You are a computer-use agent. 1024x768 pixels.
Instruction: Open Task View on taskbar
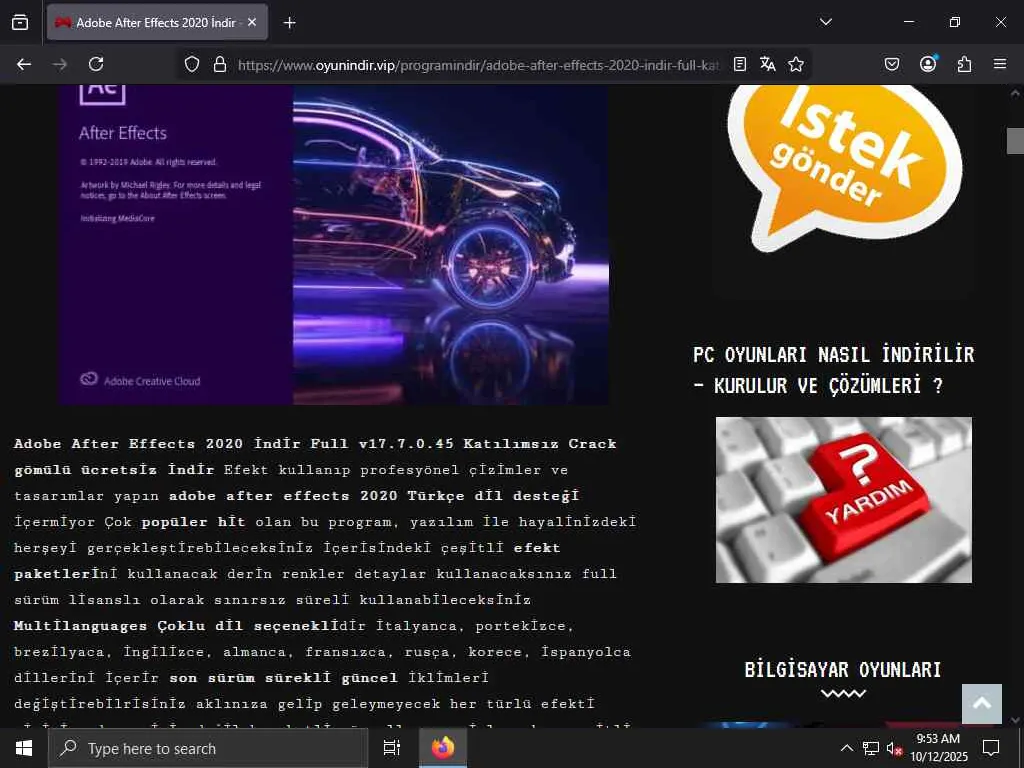click(392, 748)
